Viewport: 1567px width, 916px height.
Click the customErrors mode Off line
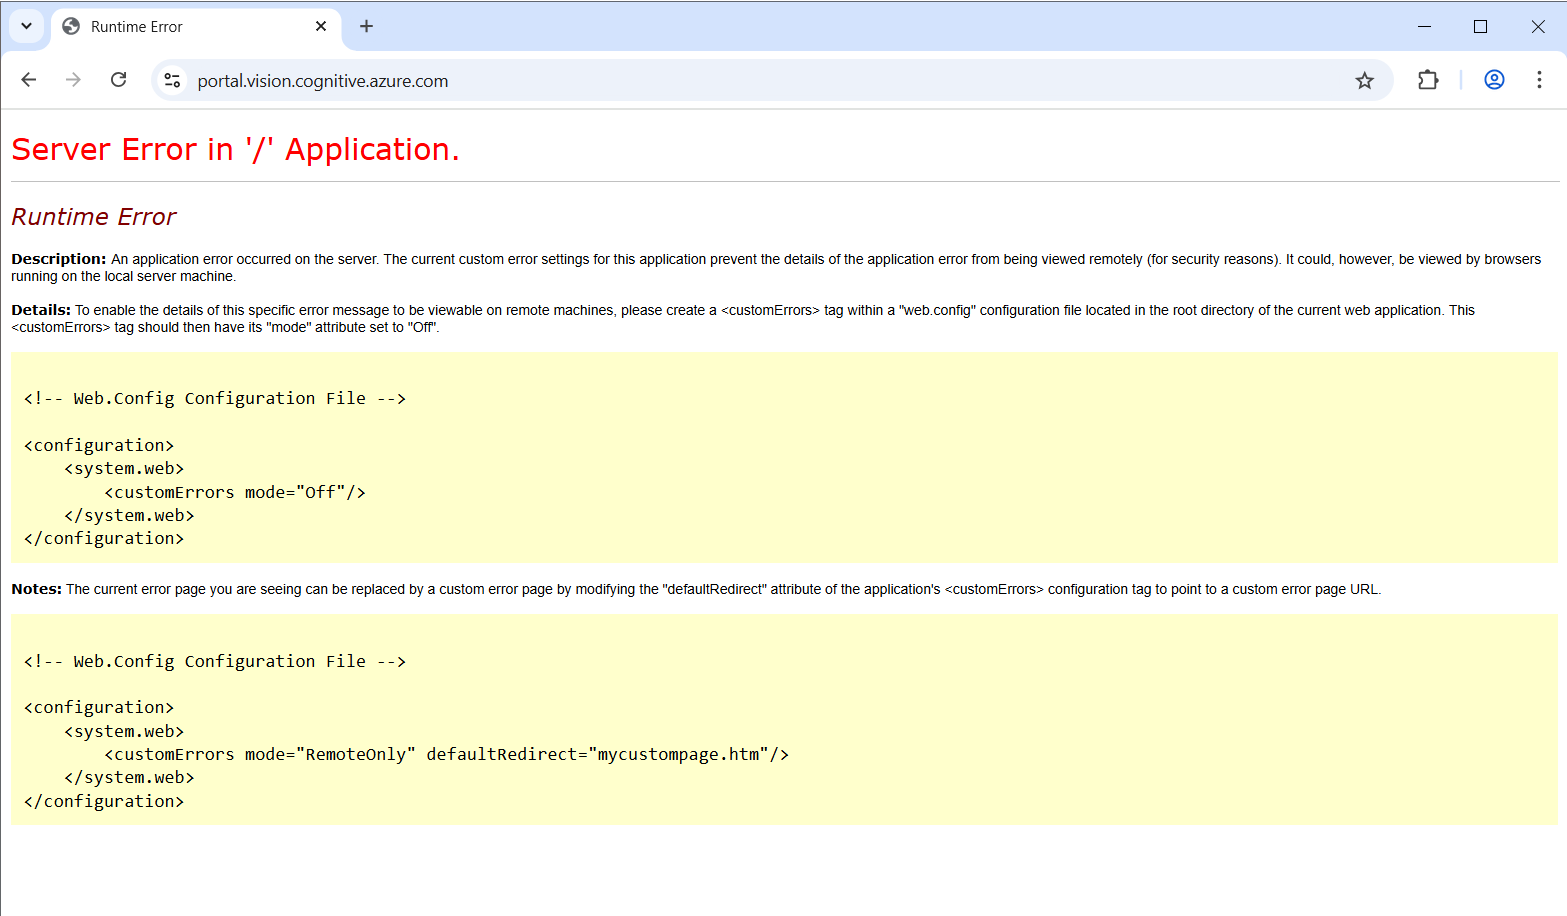pos(235,491)
